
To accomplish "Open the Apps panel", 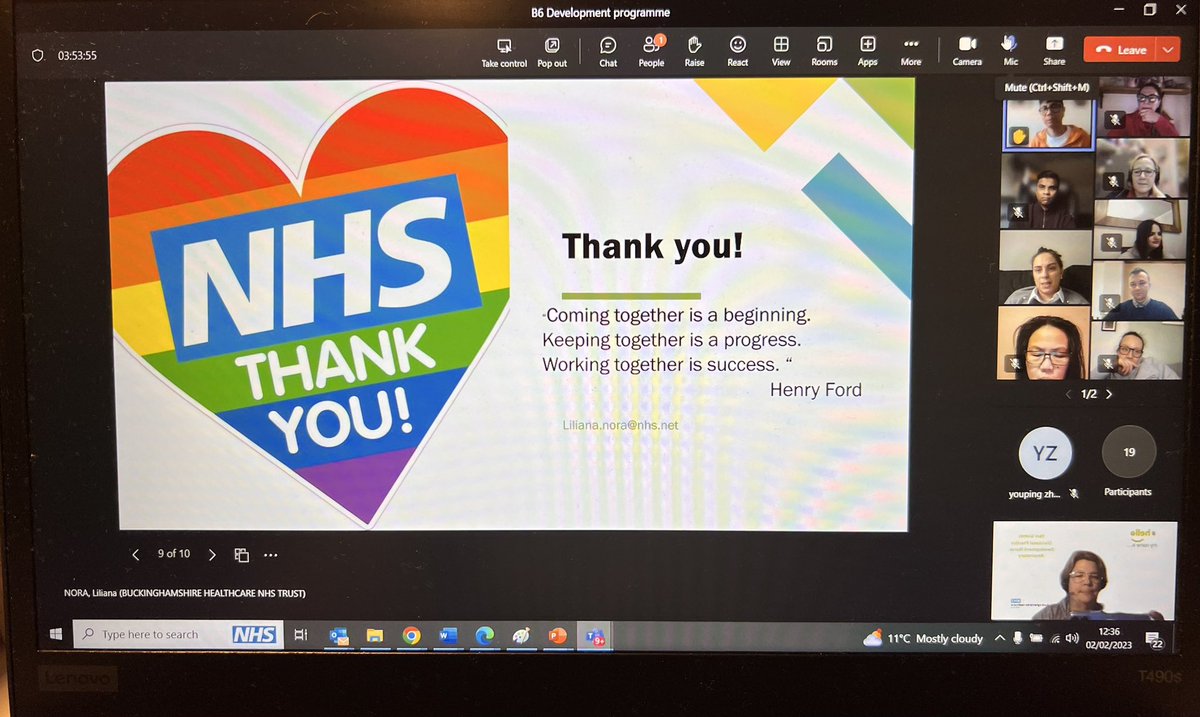I will (x=868, y=52).
